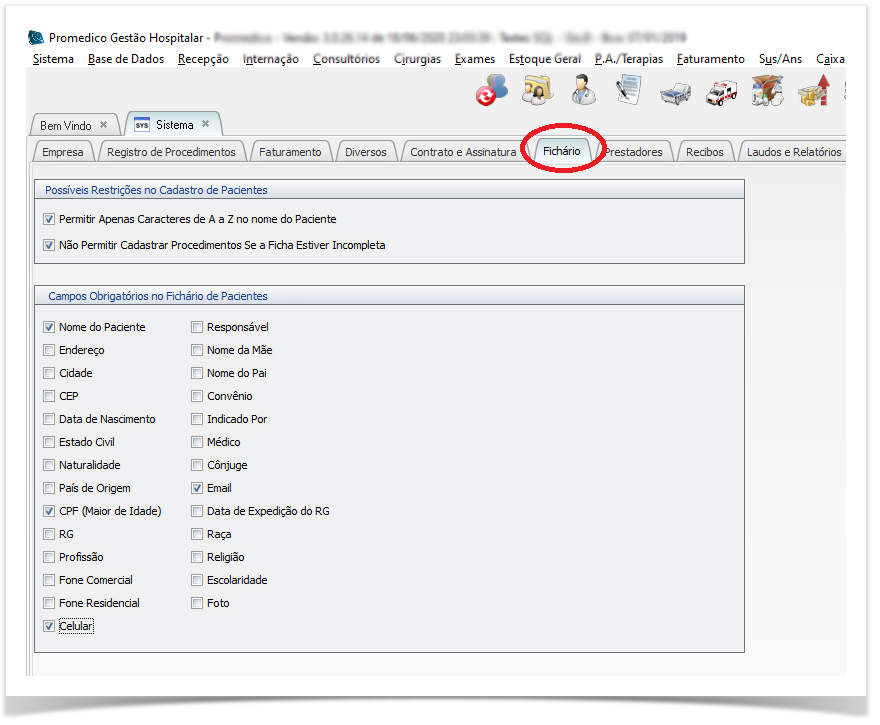This screenshot has height=725, width=880.
Task: Open the document with pen icon
Action: click(629, 91)
